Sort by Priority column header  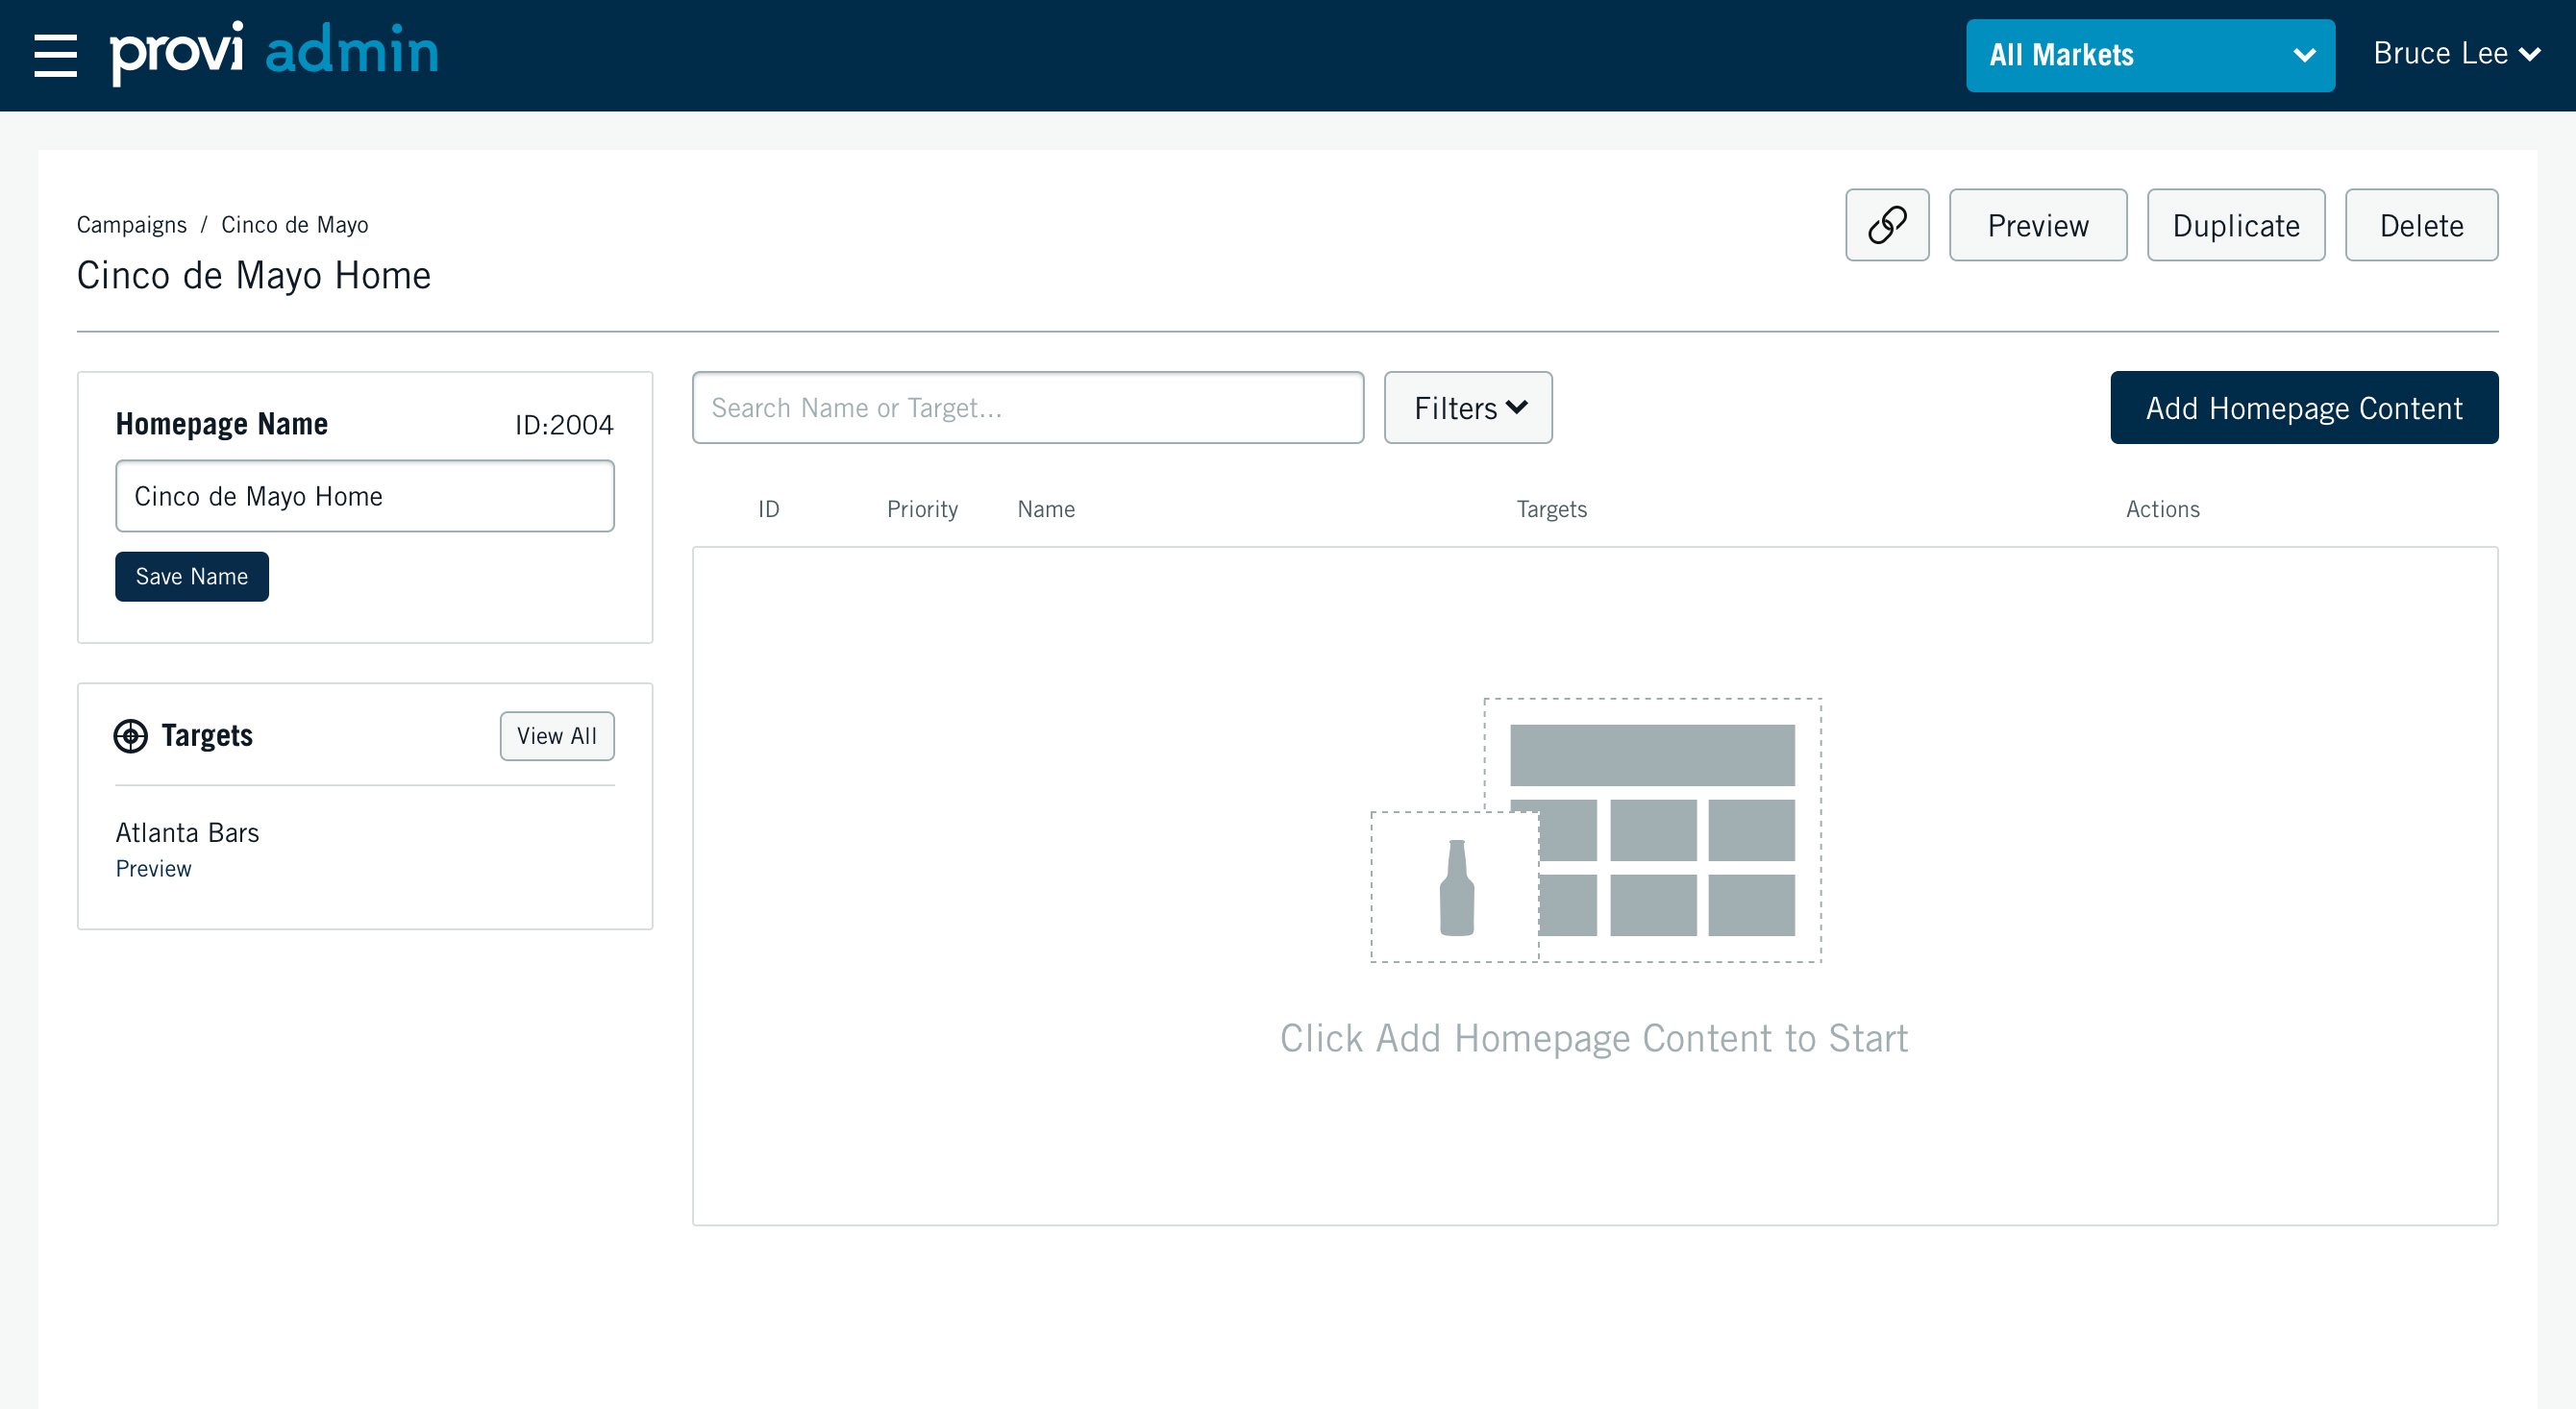tap(922, 509)
